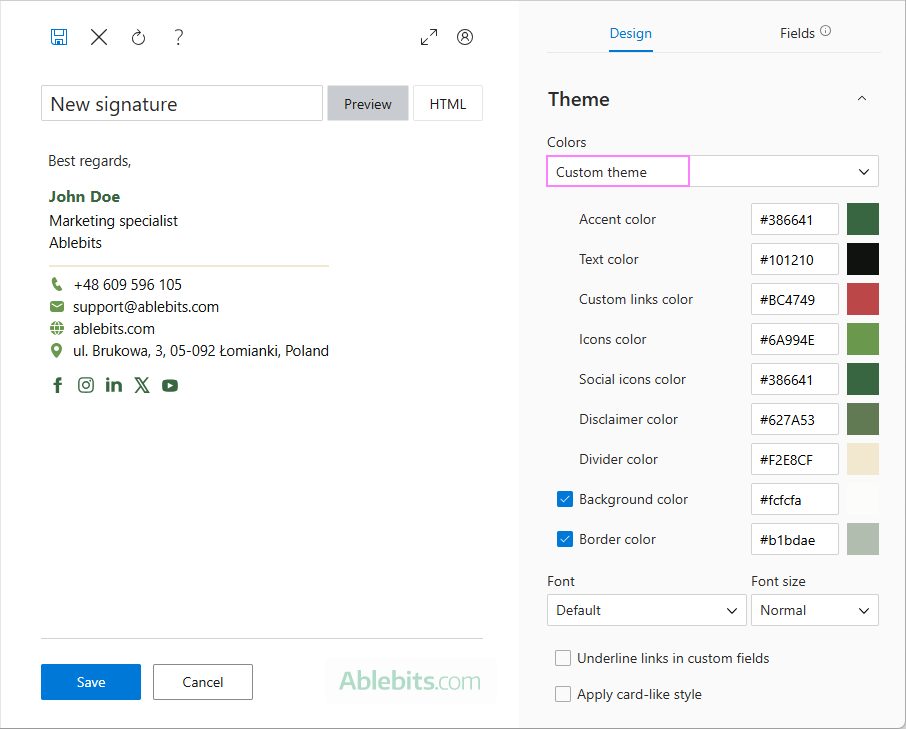This screenshot has width=906, height=729.
Task: Click the full-screen expand icon
Action: [x=428, y=37]
